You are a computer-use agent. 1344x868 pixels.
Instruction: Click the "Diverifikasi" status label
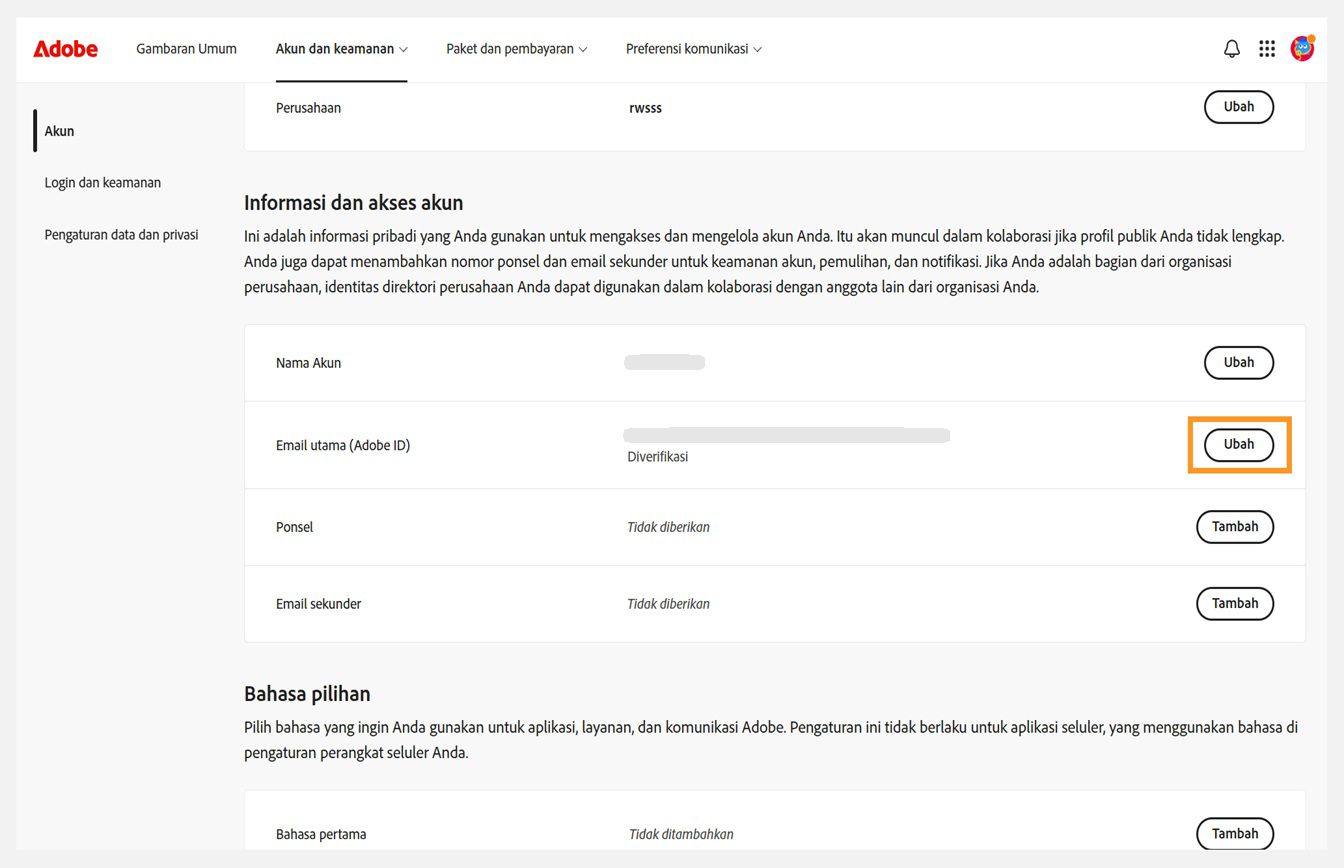pos(657,456)
